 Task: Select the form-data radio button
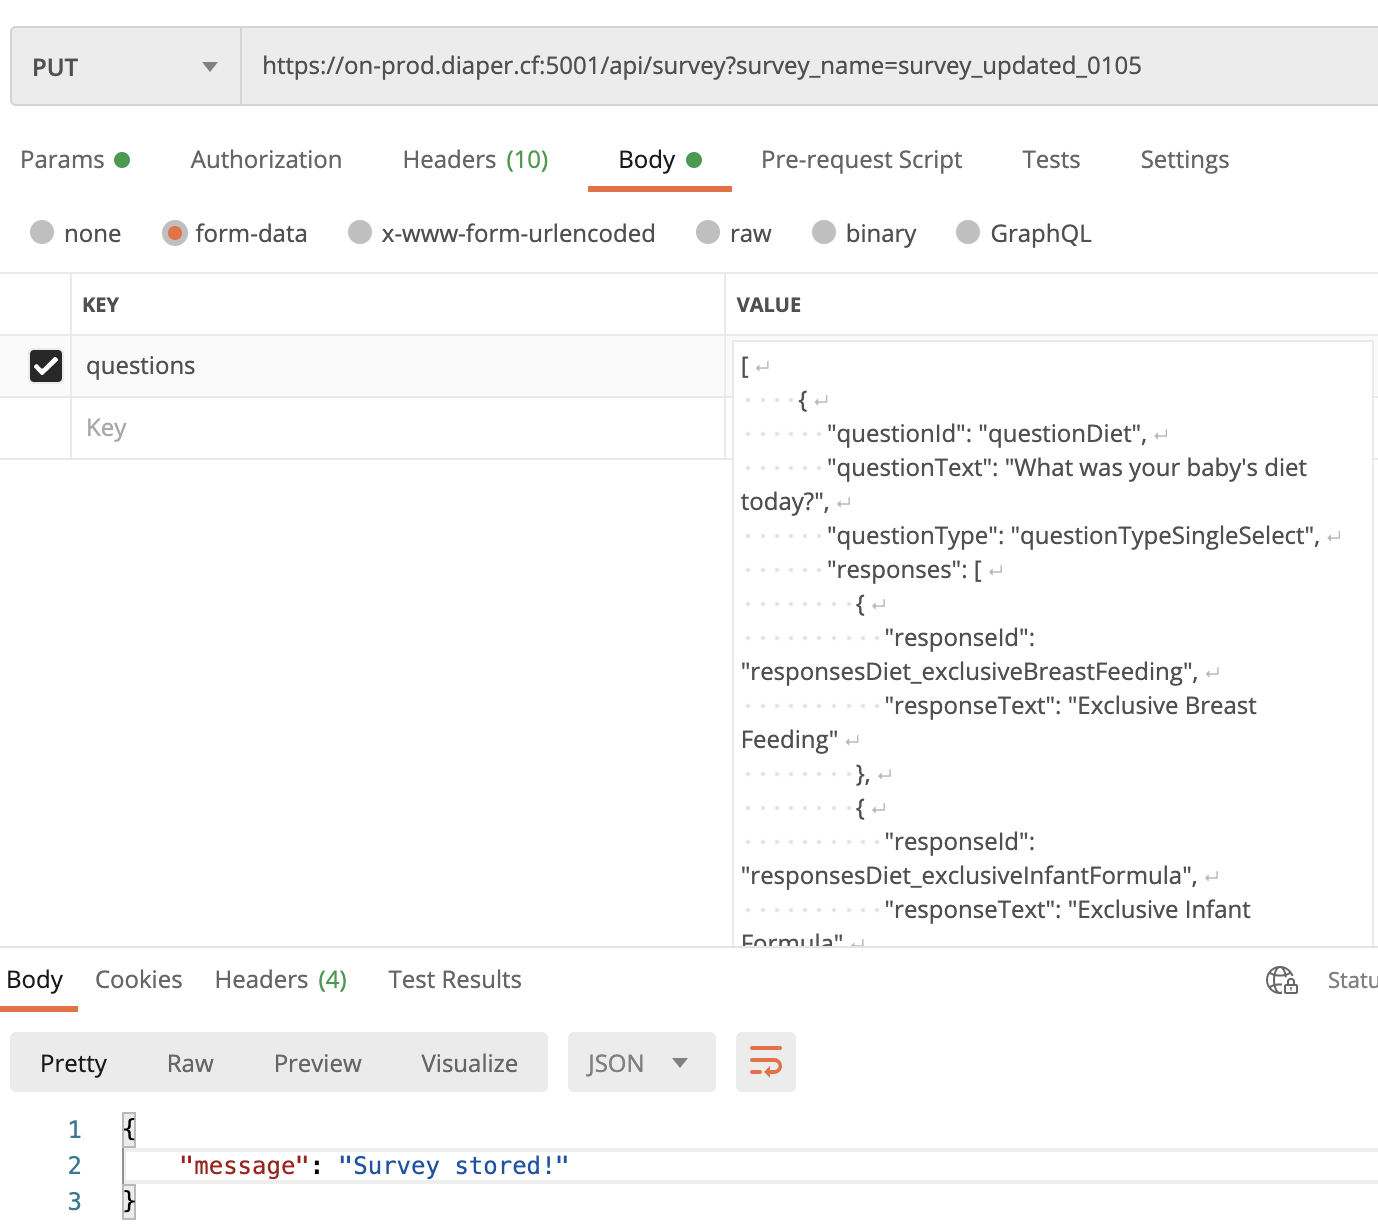[x=174, y=232]
